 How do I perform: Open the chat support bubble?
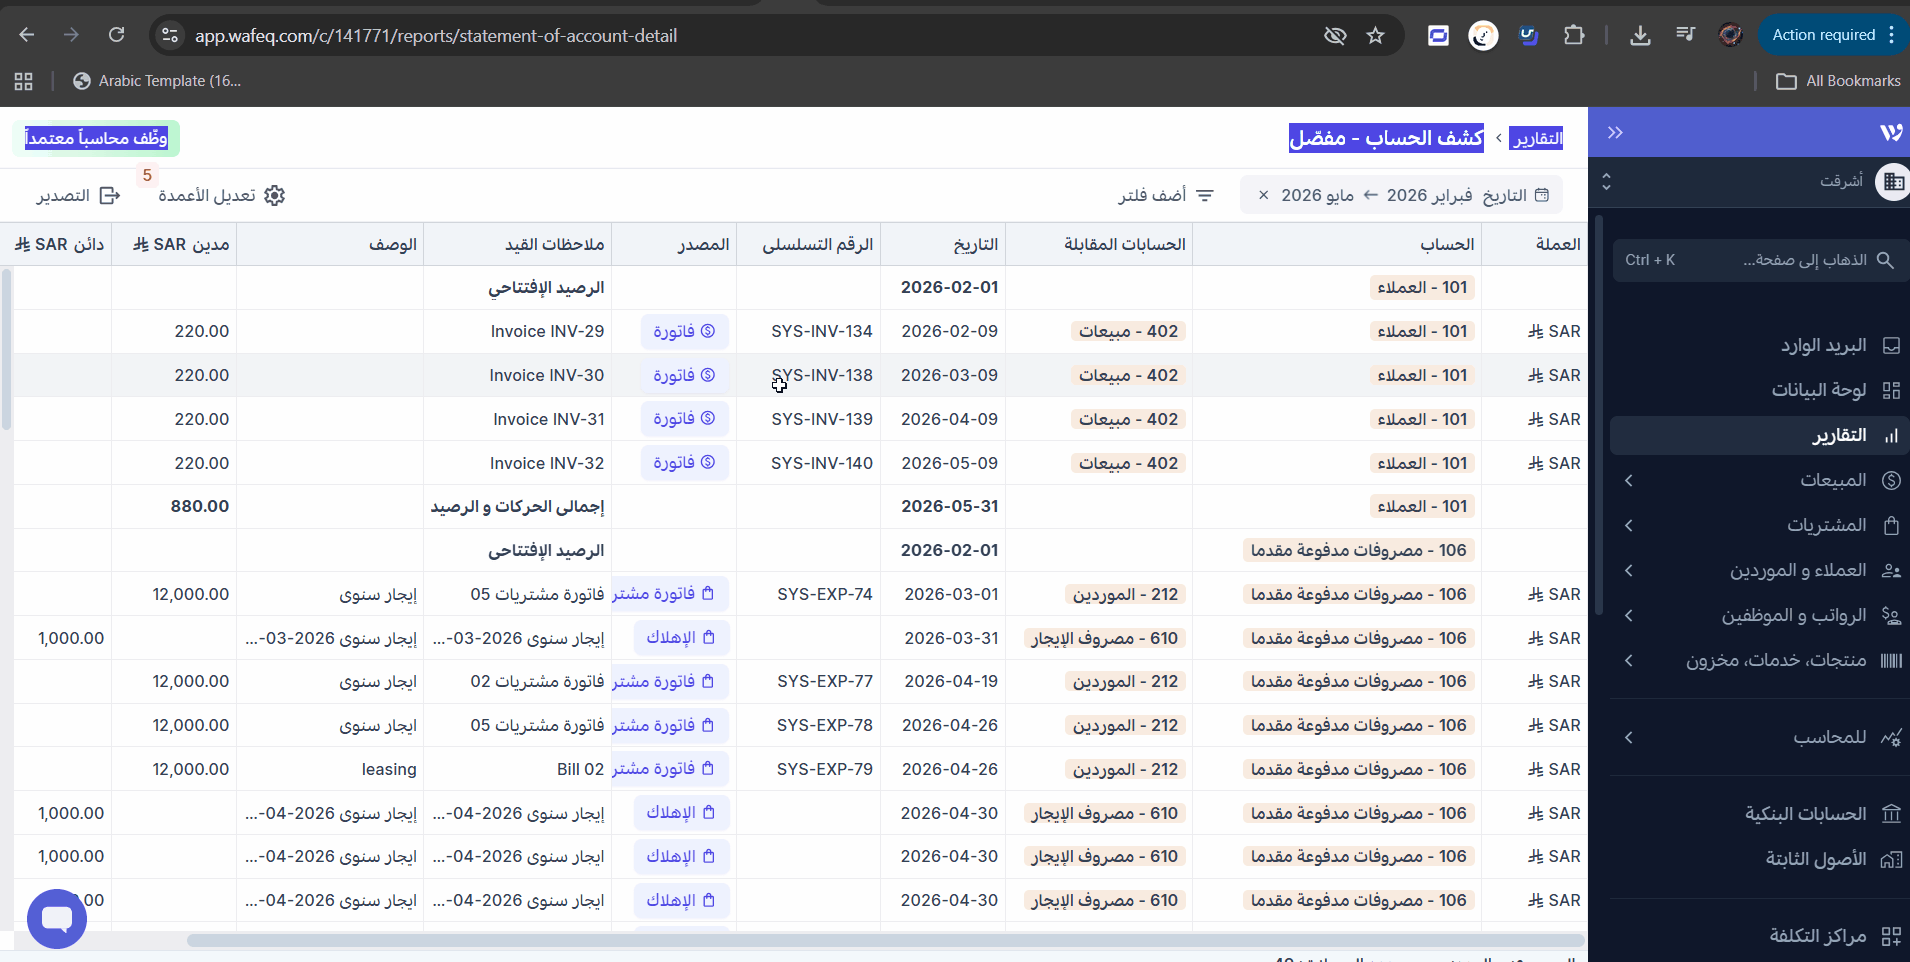pyautogui.click(x=57, y=918)
